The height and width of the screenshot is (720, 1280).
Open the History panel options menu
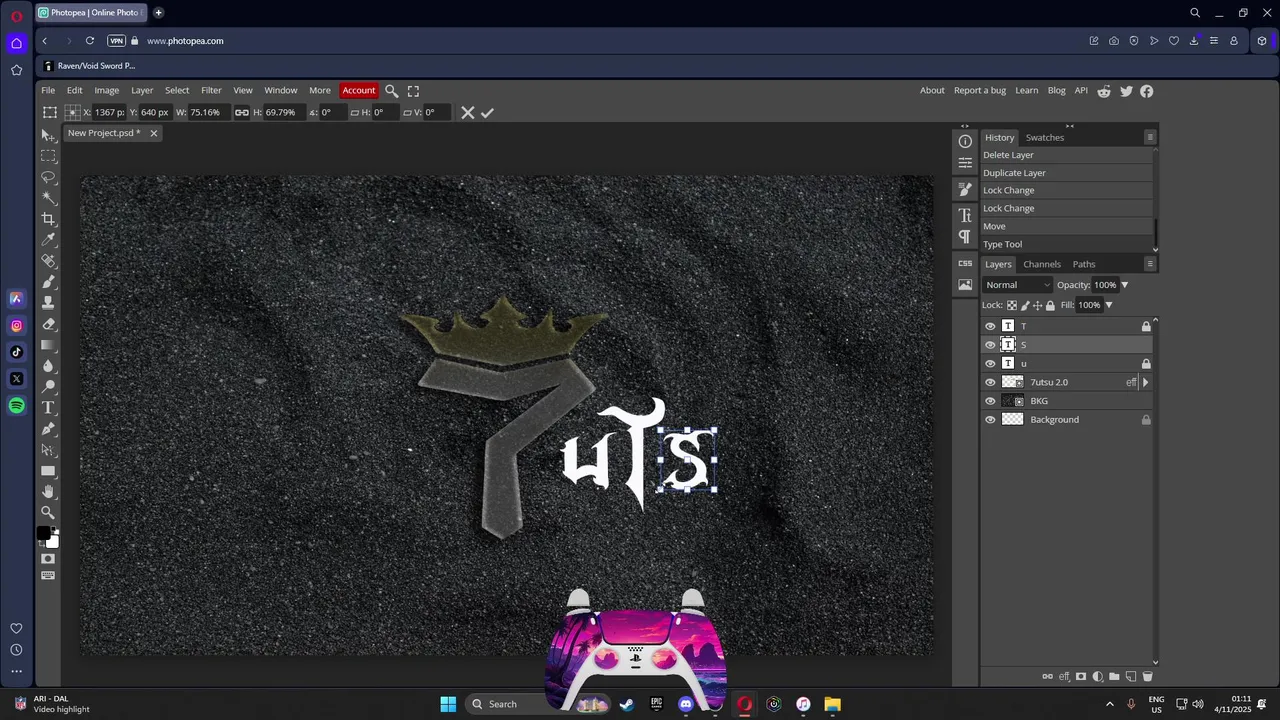[1150, 137]
